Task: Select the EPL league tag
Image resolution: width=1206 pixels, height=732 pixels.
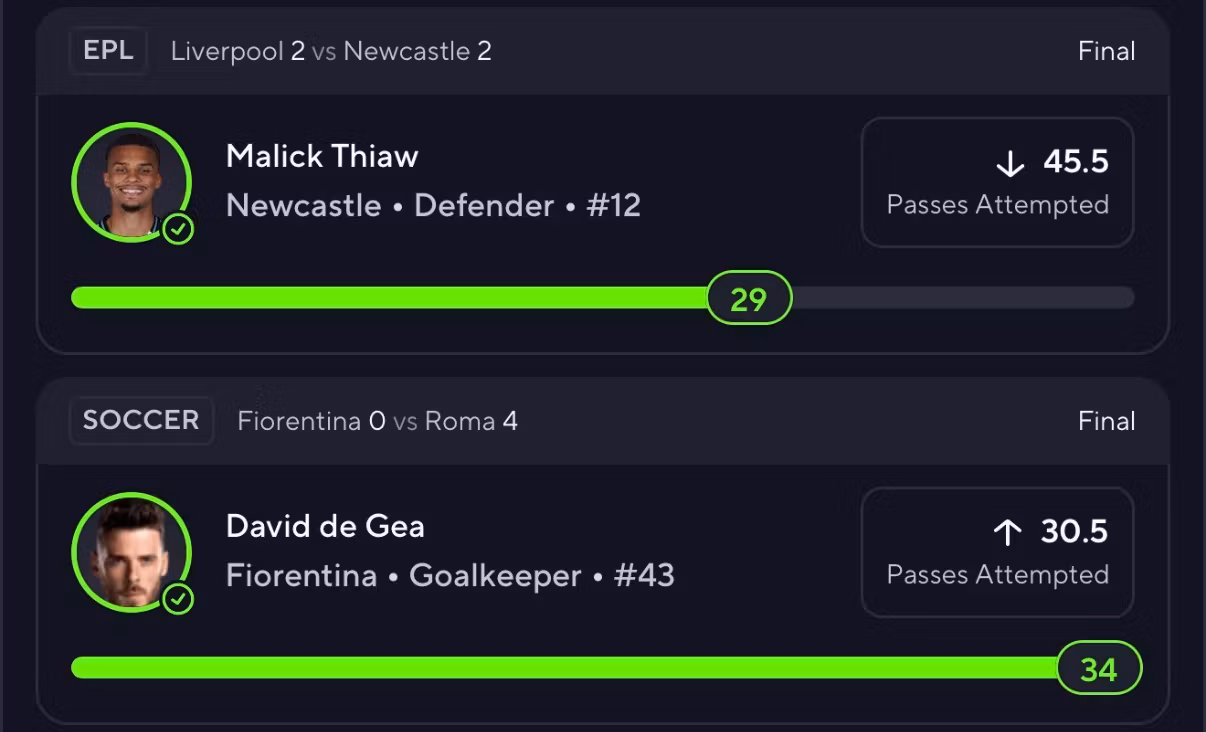Action: click(108, 50)
